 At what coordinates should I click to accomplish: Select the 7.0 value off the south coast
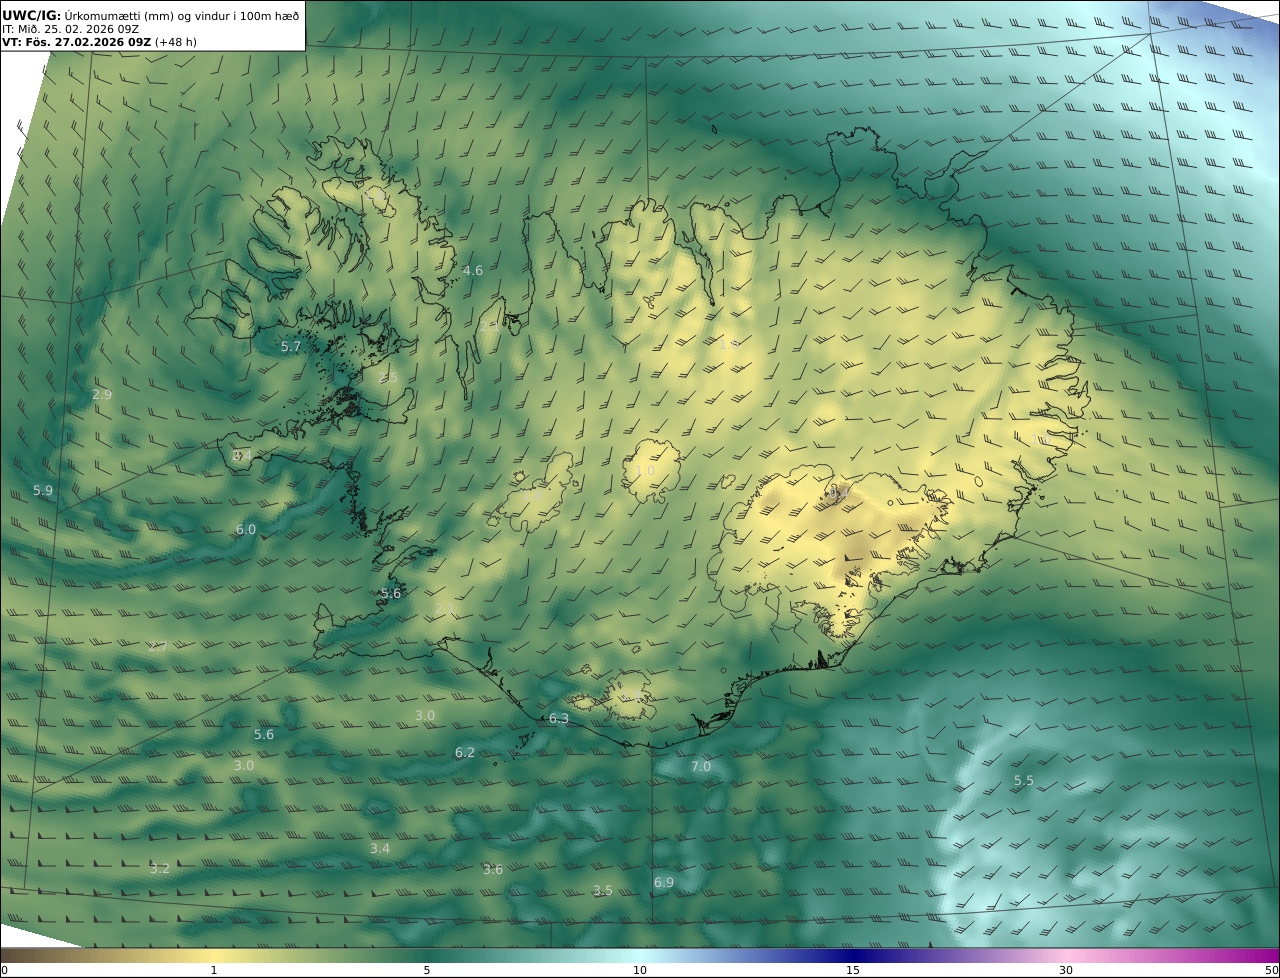[701, 767]
